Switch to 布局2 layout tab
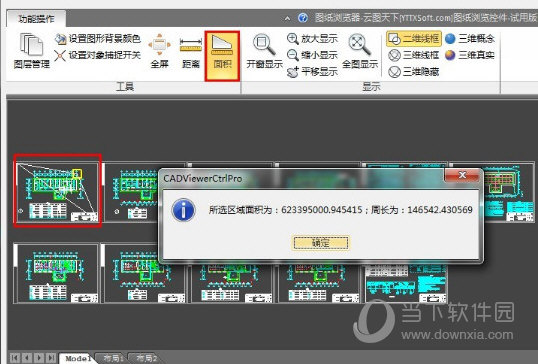 coord(146,359)
